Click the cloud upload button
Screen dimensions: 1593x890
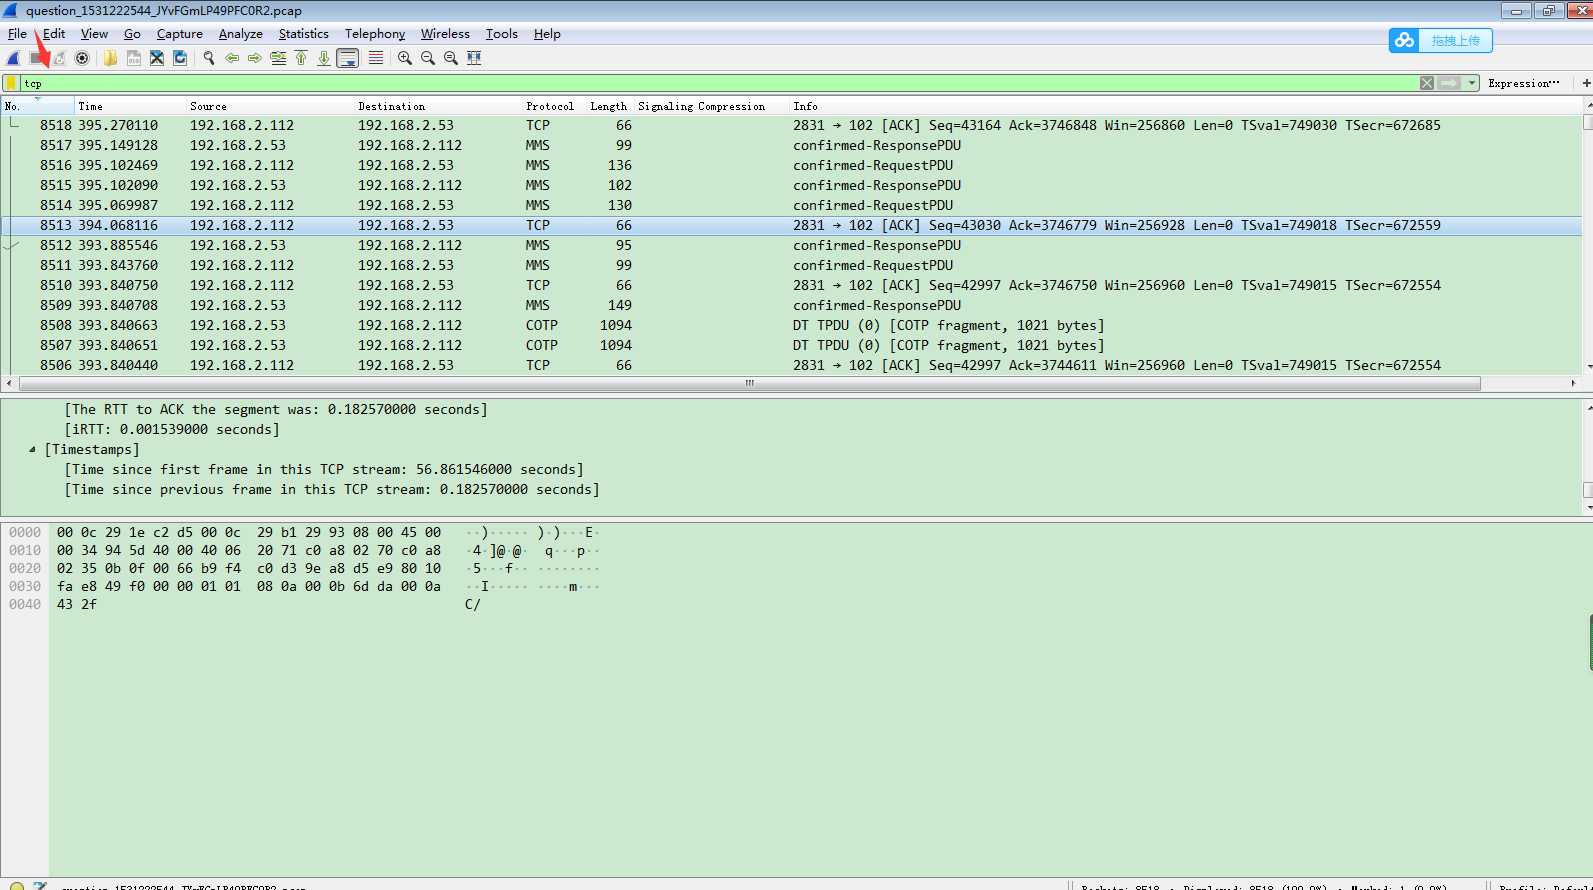[x=1441, y=40]
